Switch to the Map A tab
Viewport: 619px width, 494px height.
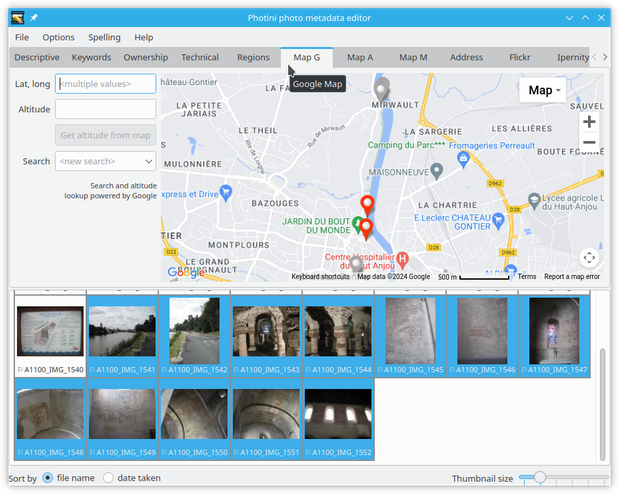coord(360,57)
